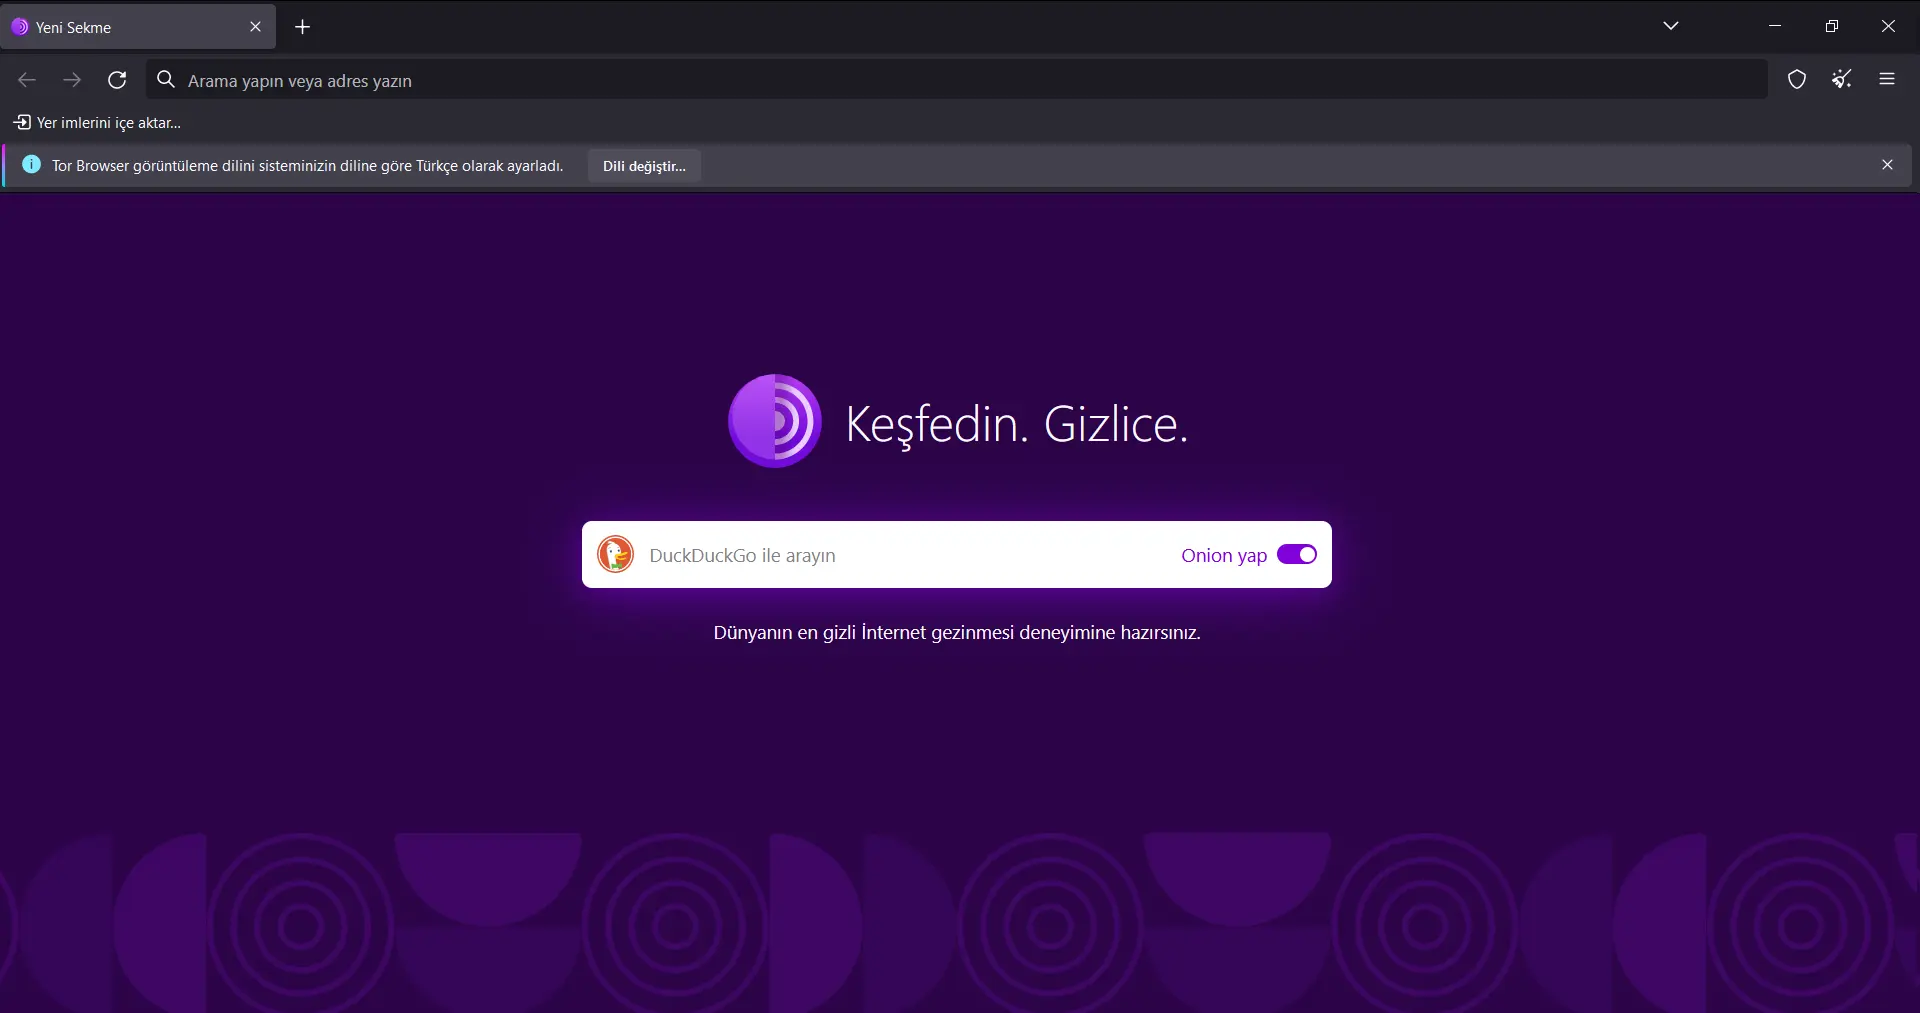Click the info icon in notification bar
Image resolution: width=1920 pixels, height=1013 pixels.
[x=31, y=165]
